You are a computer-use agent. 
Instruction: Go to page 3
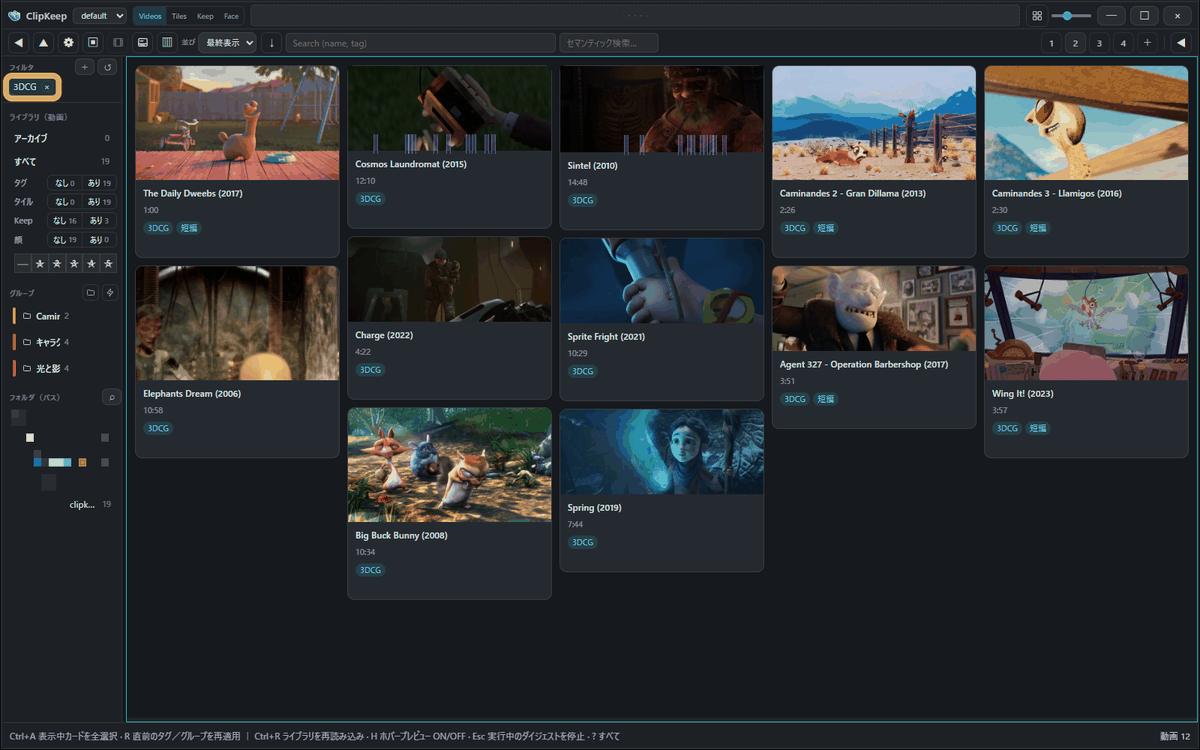1099,42
